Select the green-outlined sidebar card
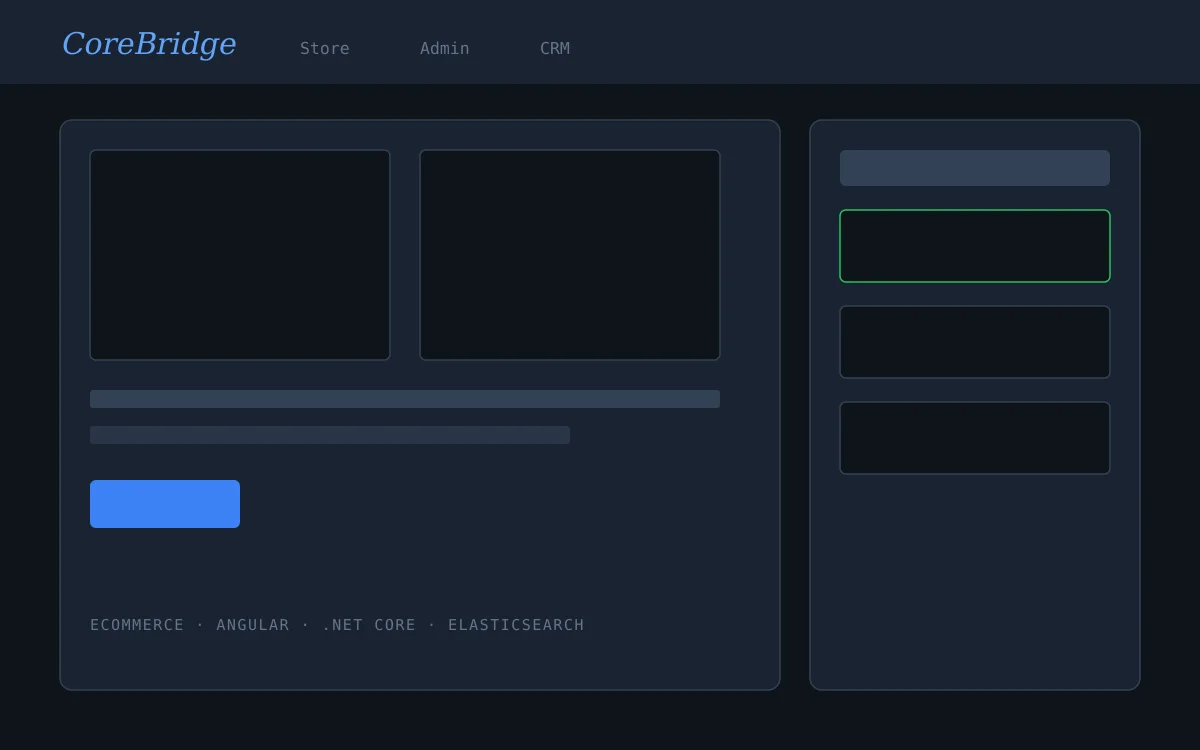This screenshot has height=750, width=1200. click(975, 246)
